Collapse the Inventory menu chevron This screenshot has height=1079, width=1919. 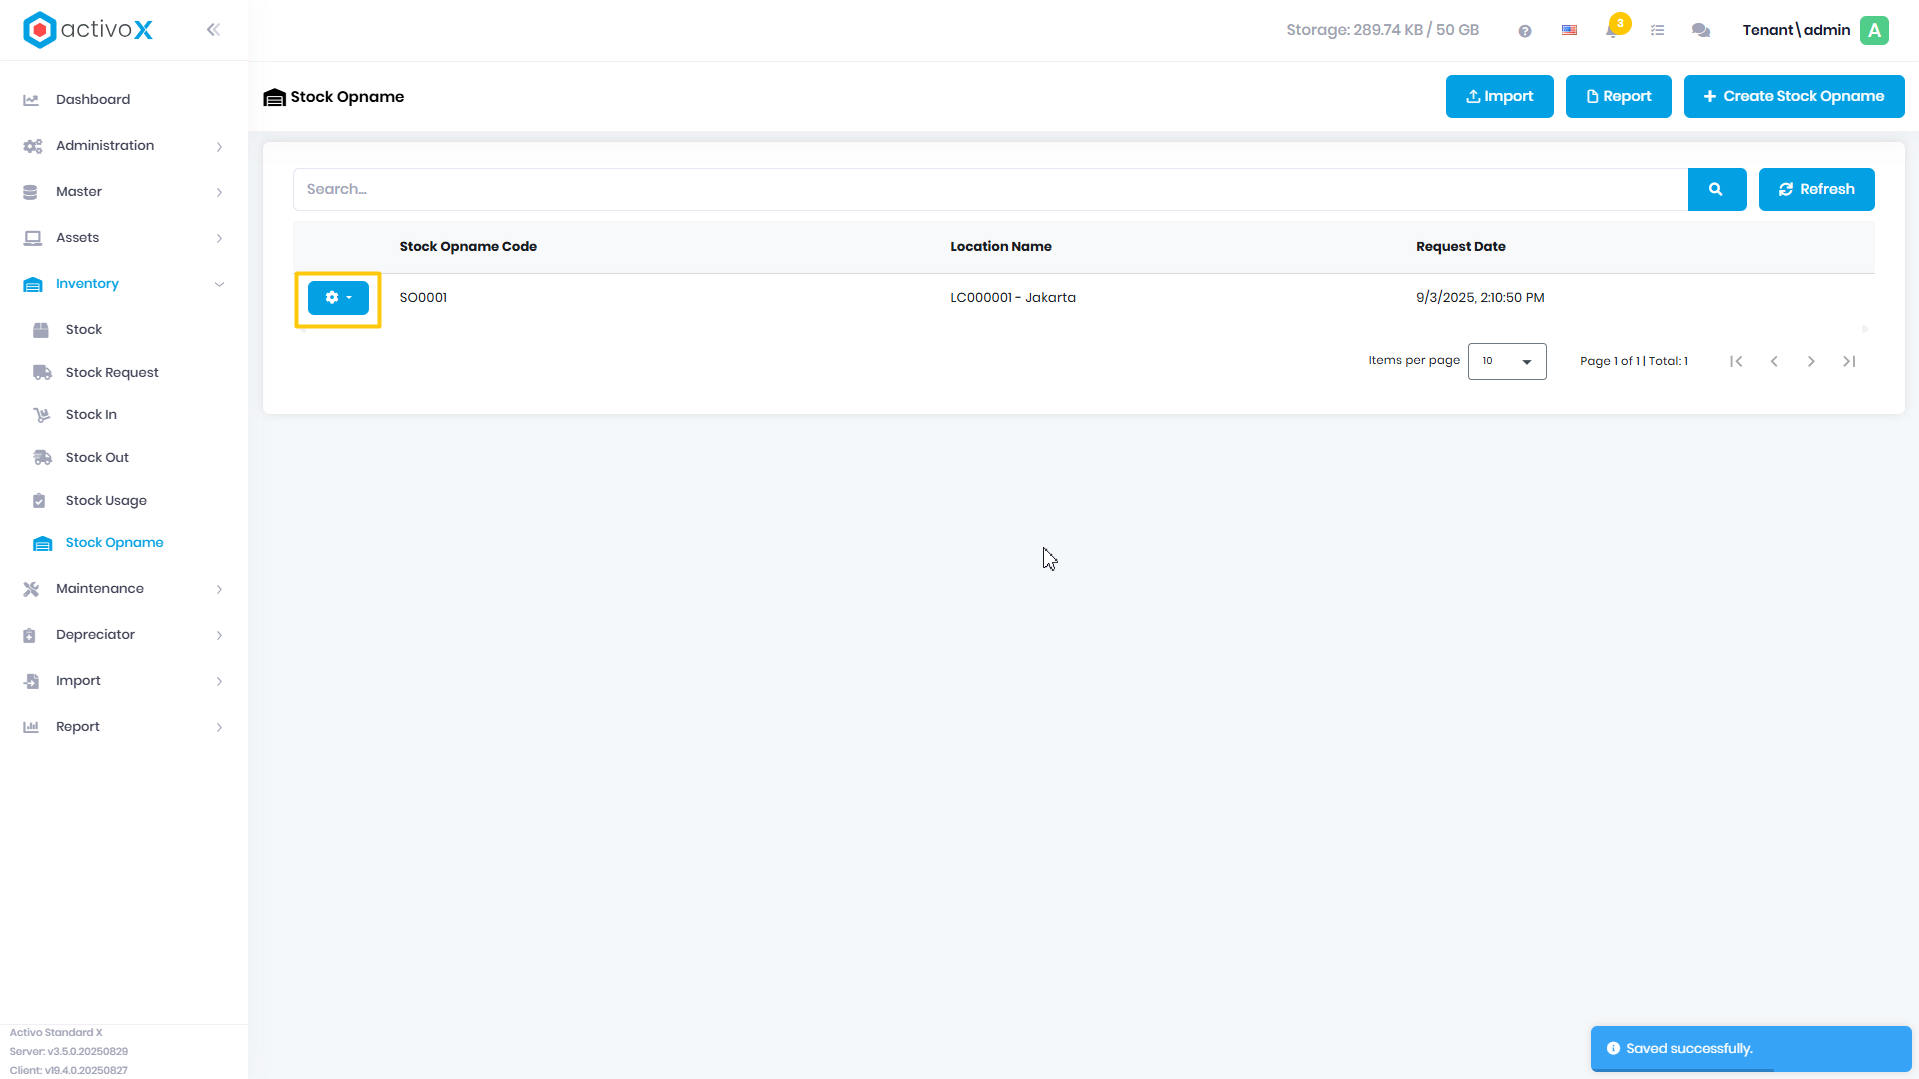(x=219, y=284)
